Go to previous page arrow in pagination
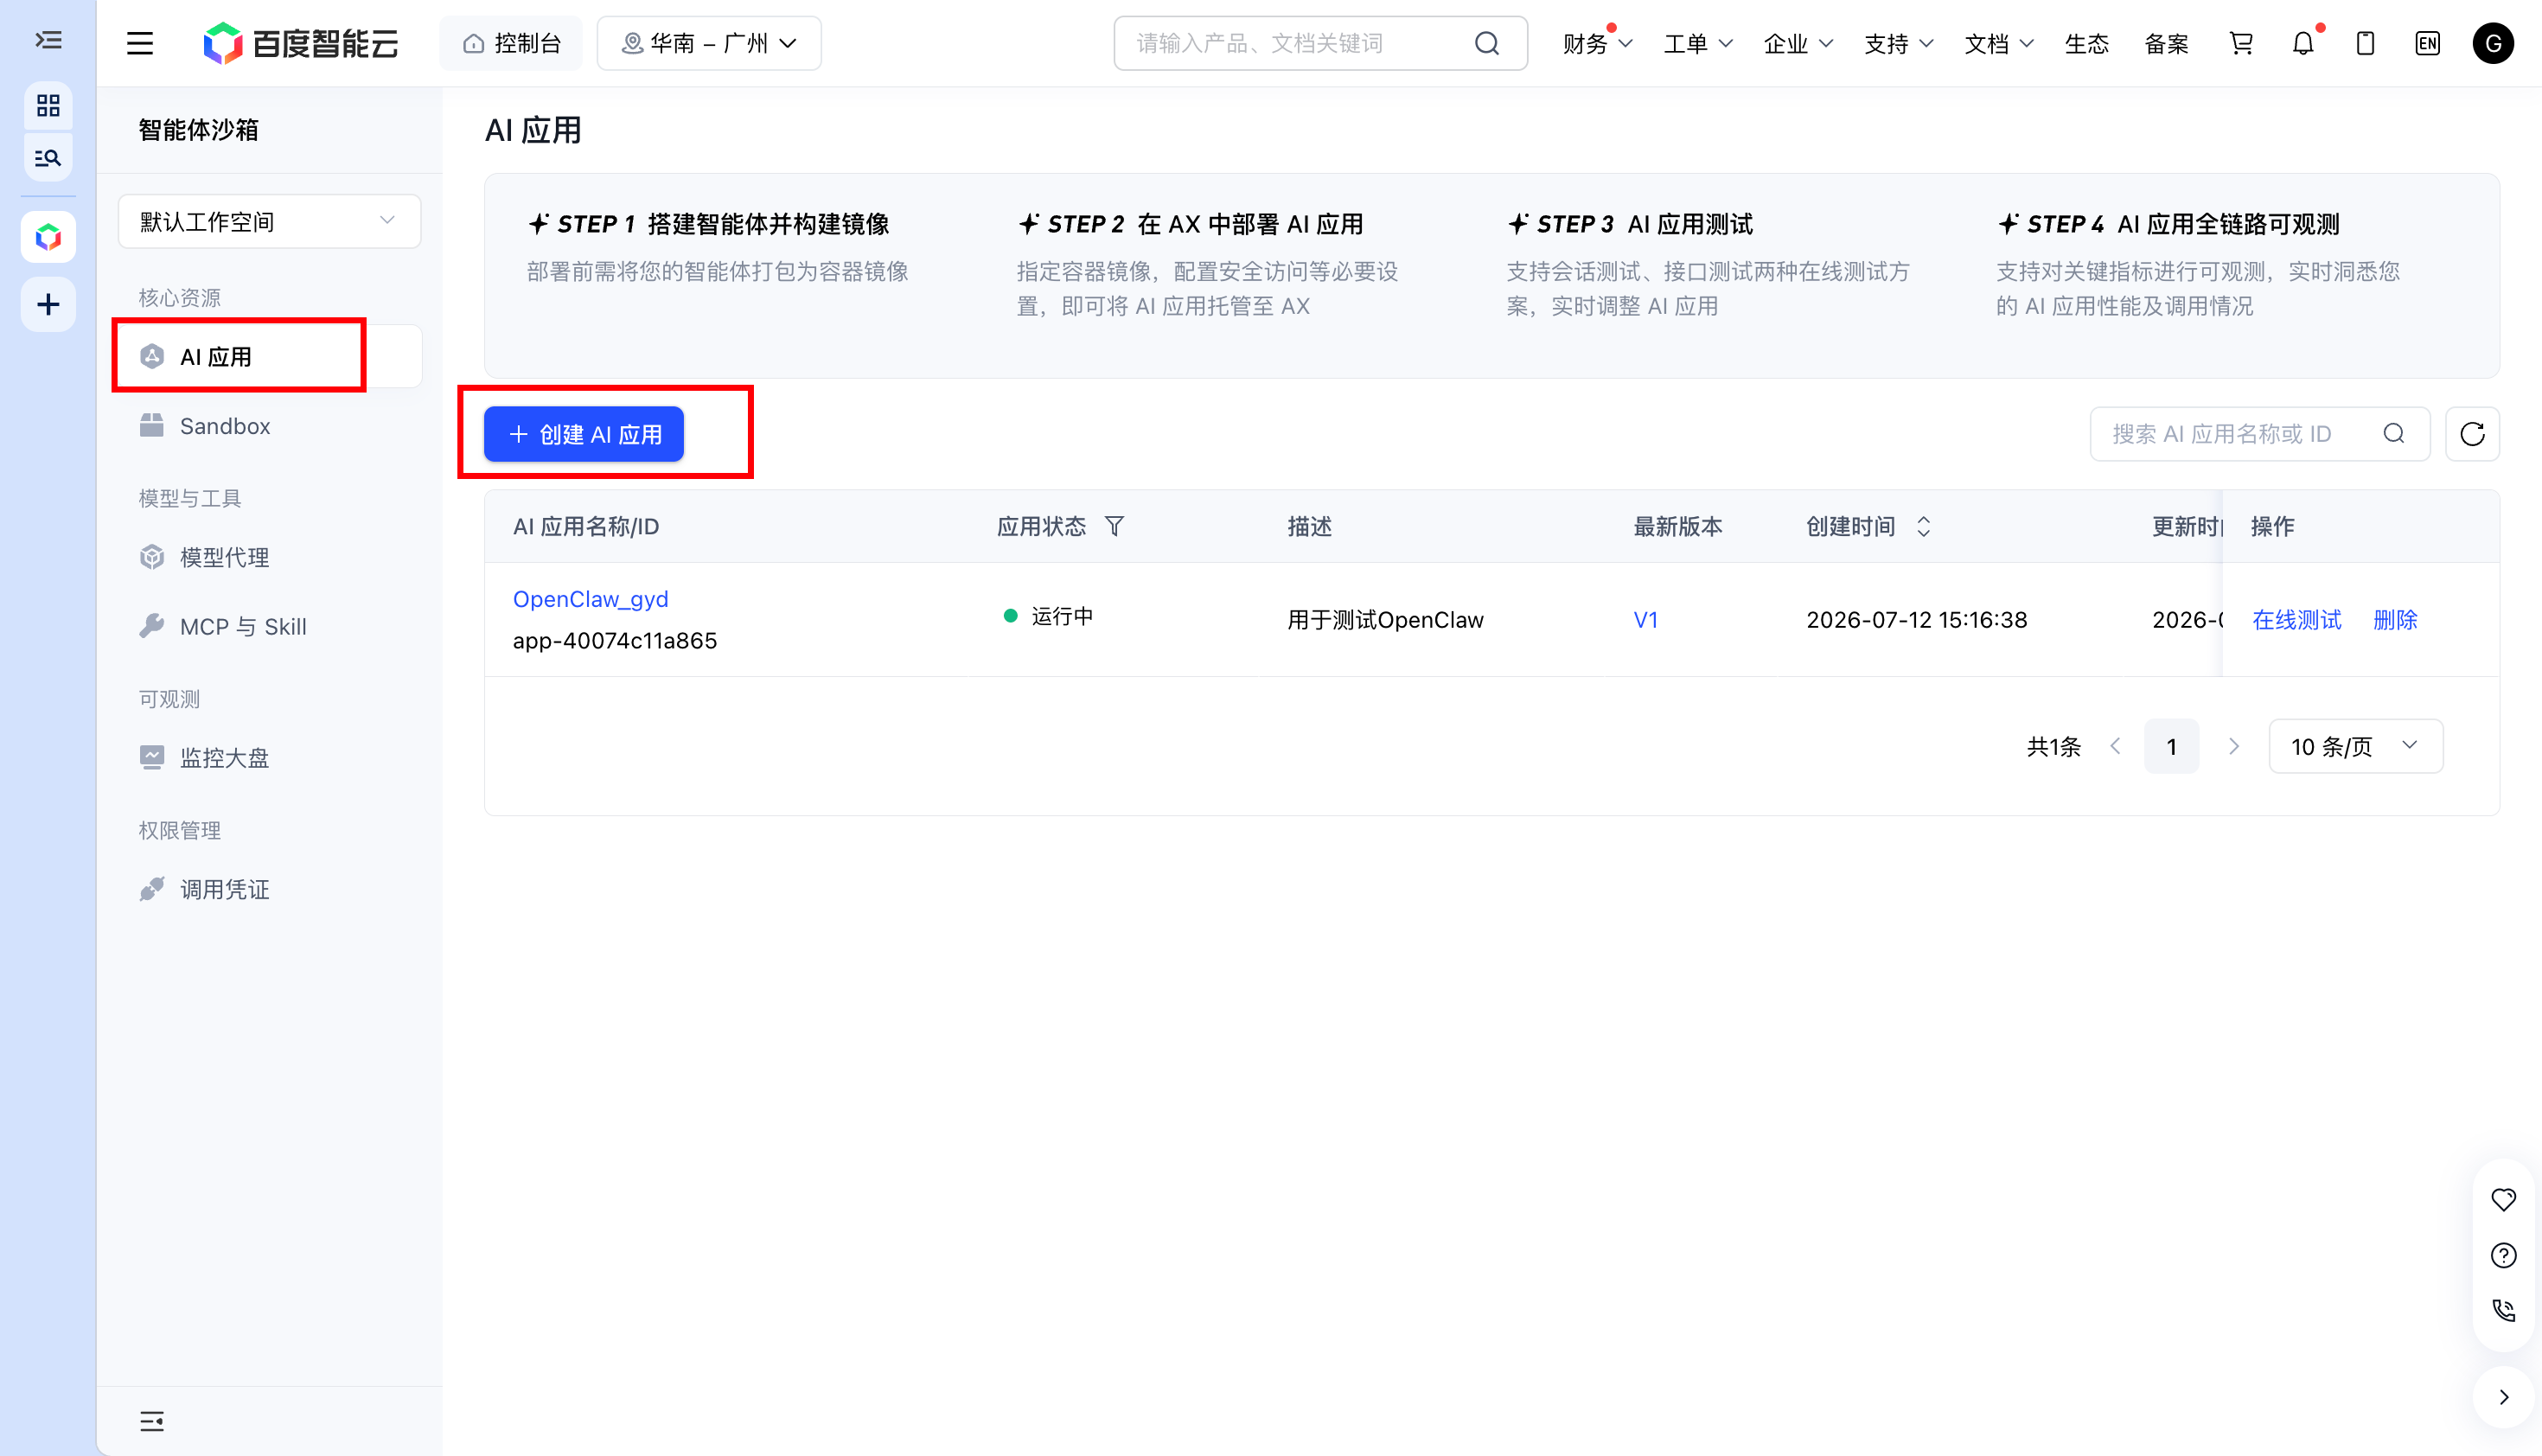This screenshot has width=2542, height=1456. click(2115, 746)
